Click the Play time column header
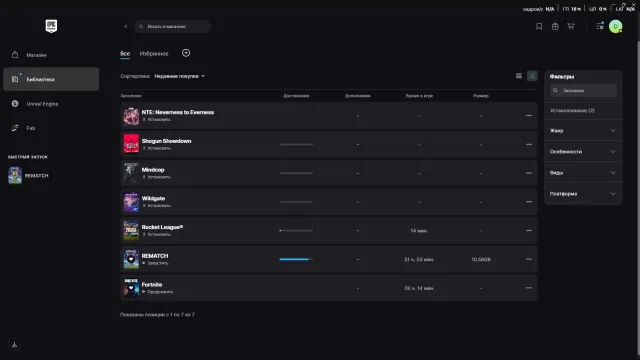 pos(419,96)
